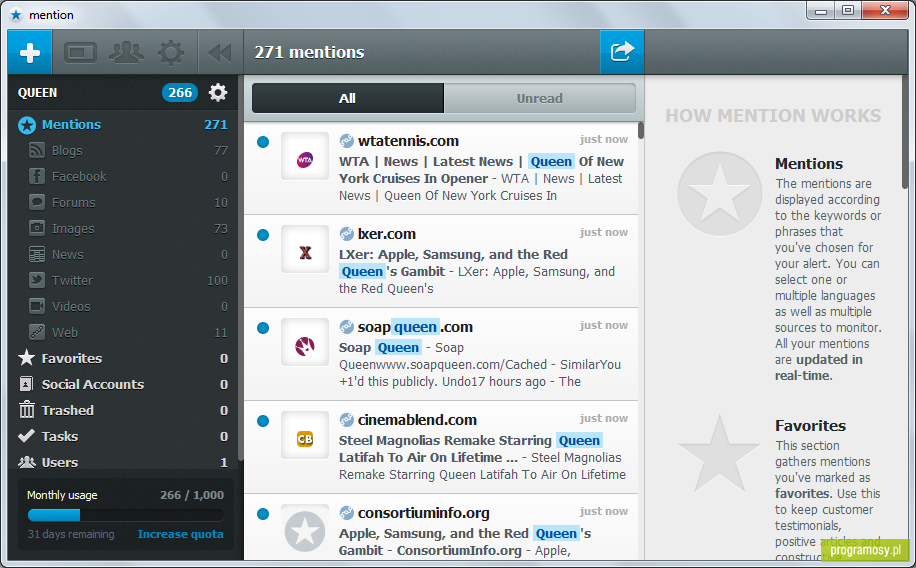Open settings gear in top toolbar
This screenshot has height=568, width=916.
click(171, 53)
